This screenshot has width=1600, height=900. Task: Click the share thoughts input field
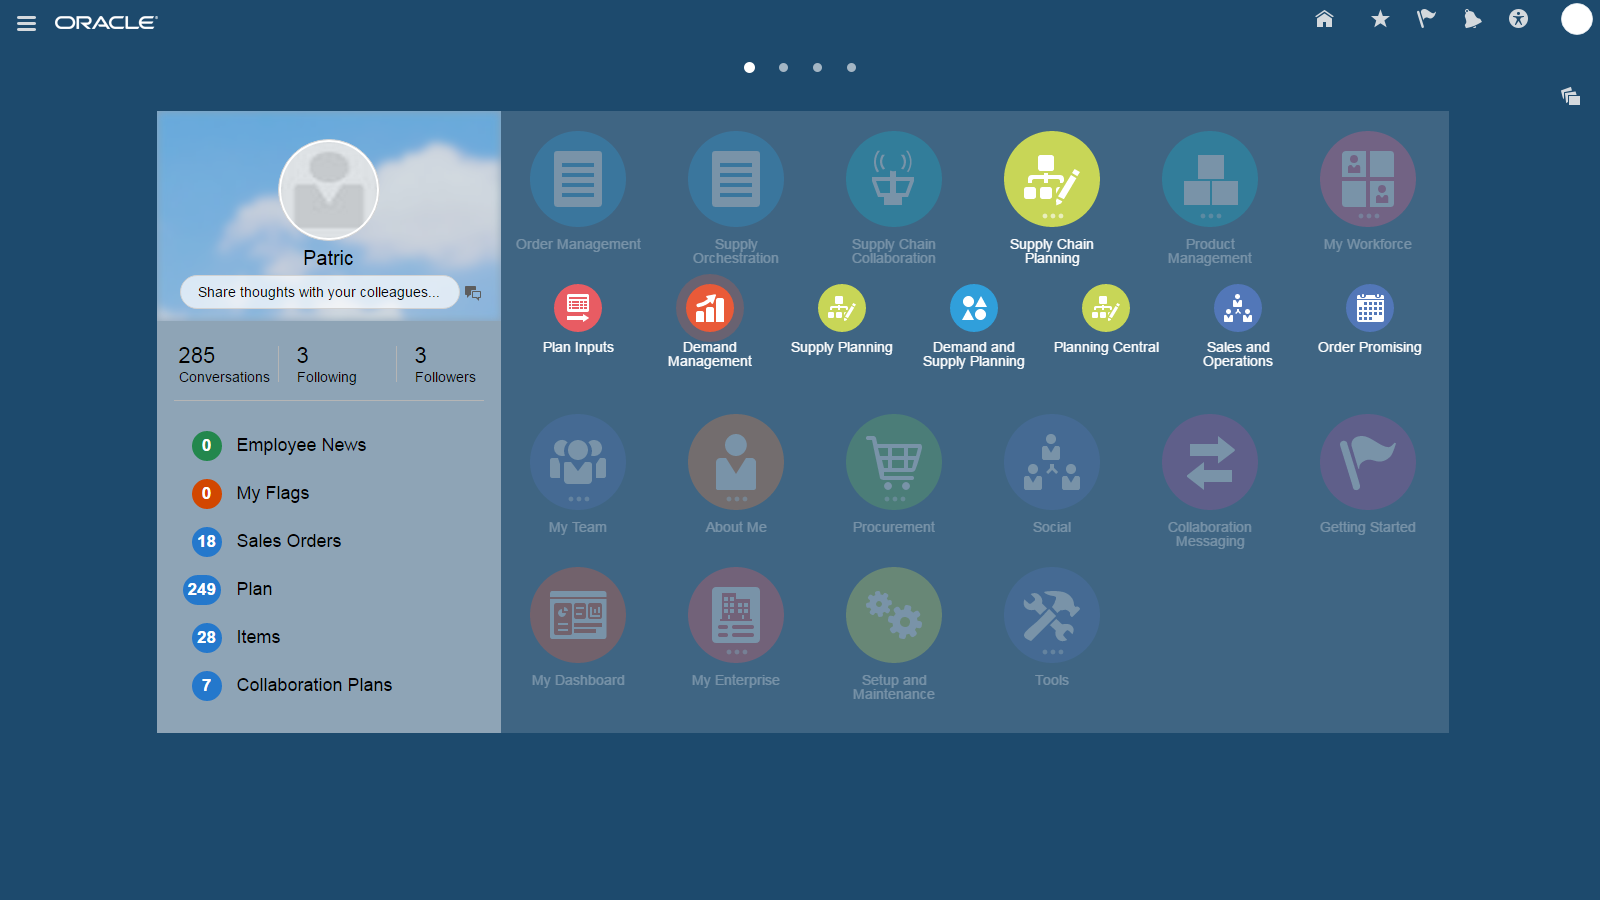pyautogui.click(x=319, y=292)
